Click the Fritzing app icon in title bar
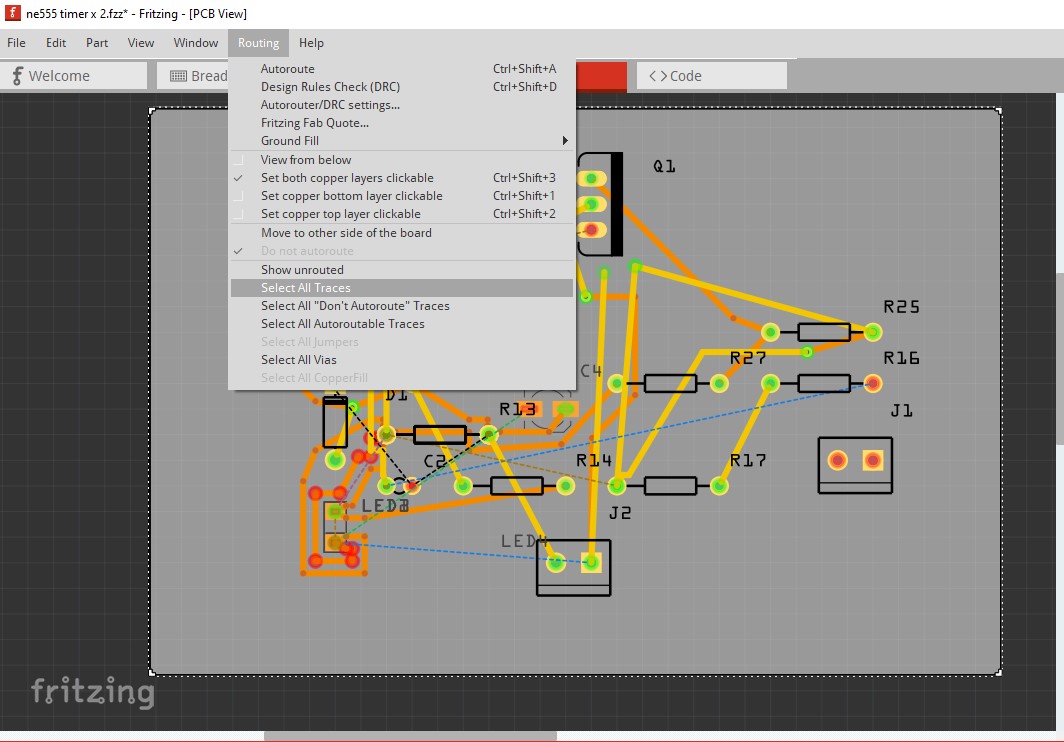 (13, 14)
